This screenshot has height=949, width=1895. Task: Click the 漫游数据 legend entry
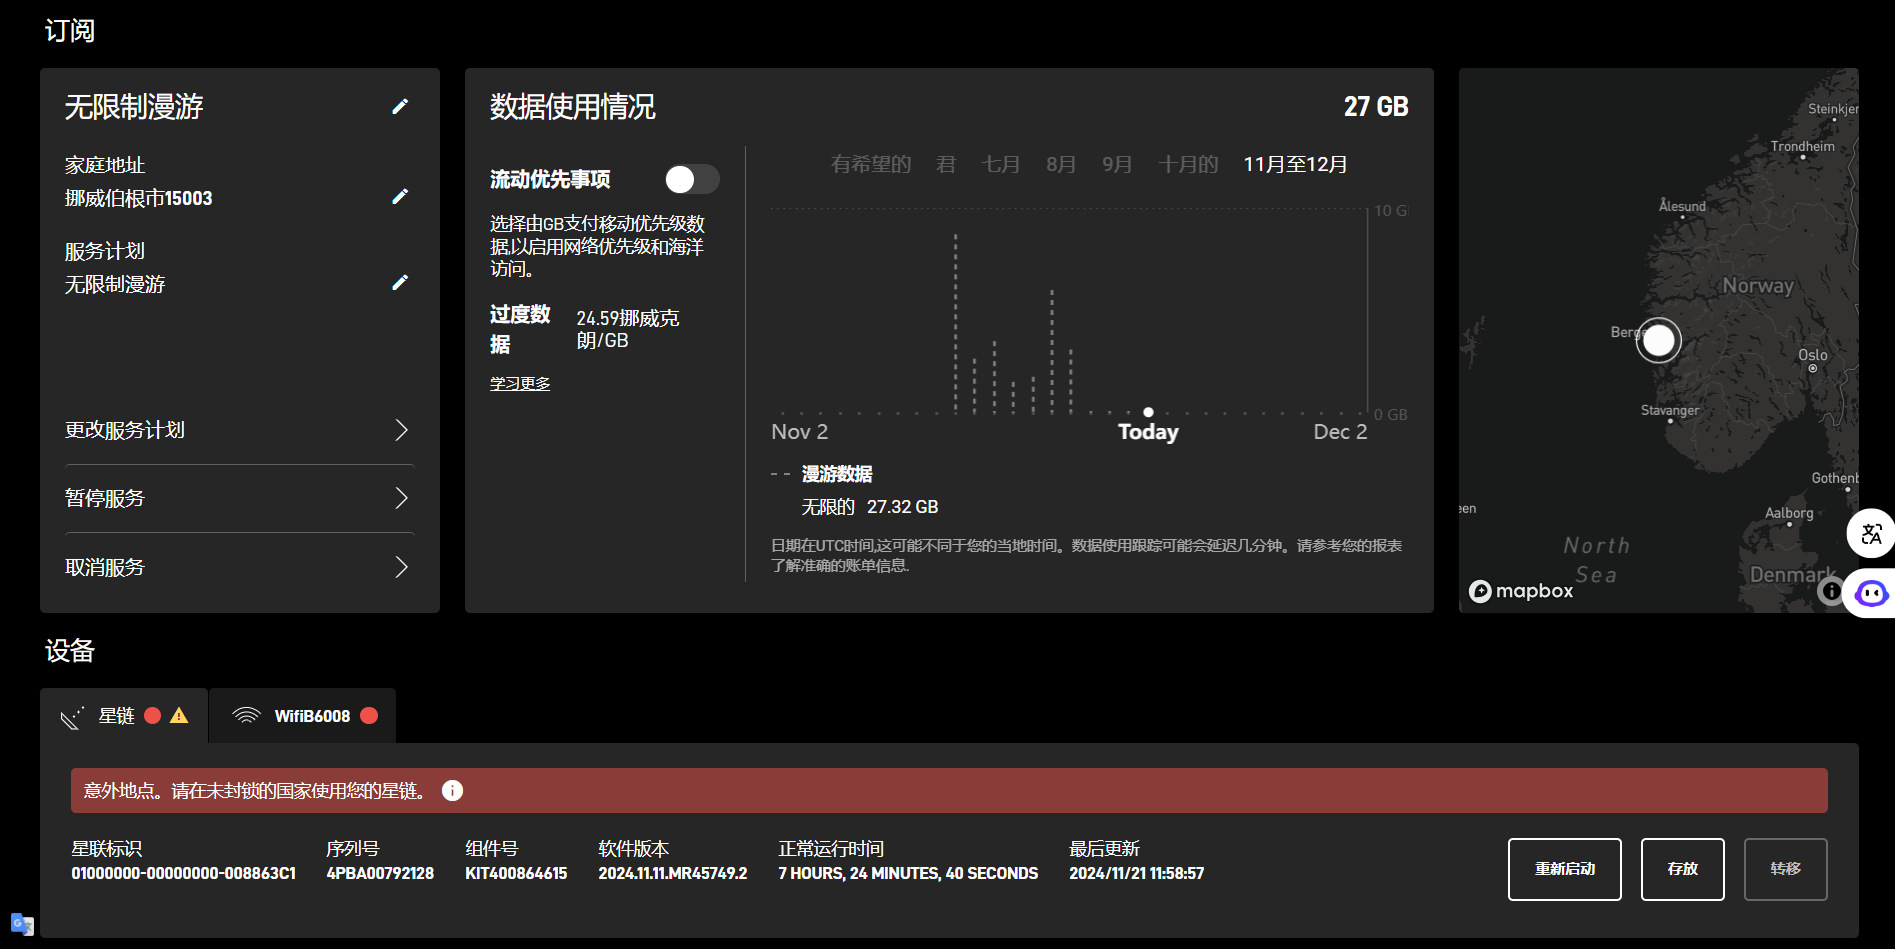tap(837, 474)
